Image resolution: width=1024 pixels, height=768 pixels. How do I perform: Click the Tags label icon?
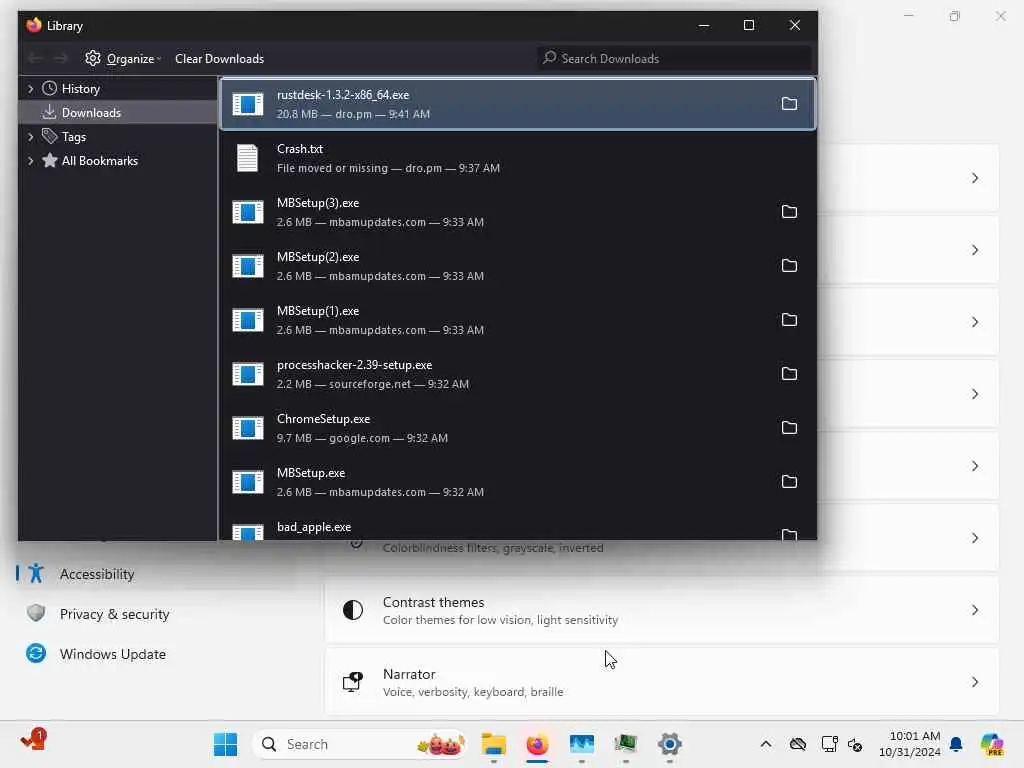[x=50, y=136]
